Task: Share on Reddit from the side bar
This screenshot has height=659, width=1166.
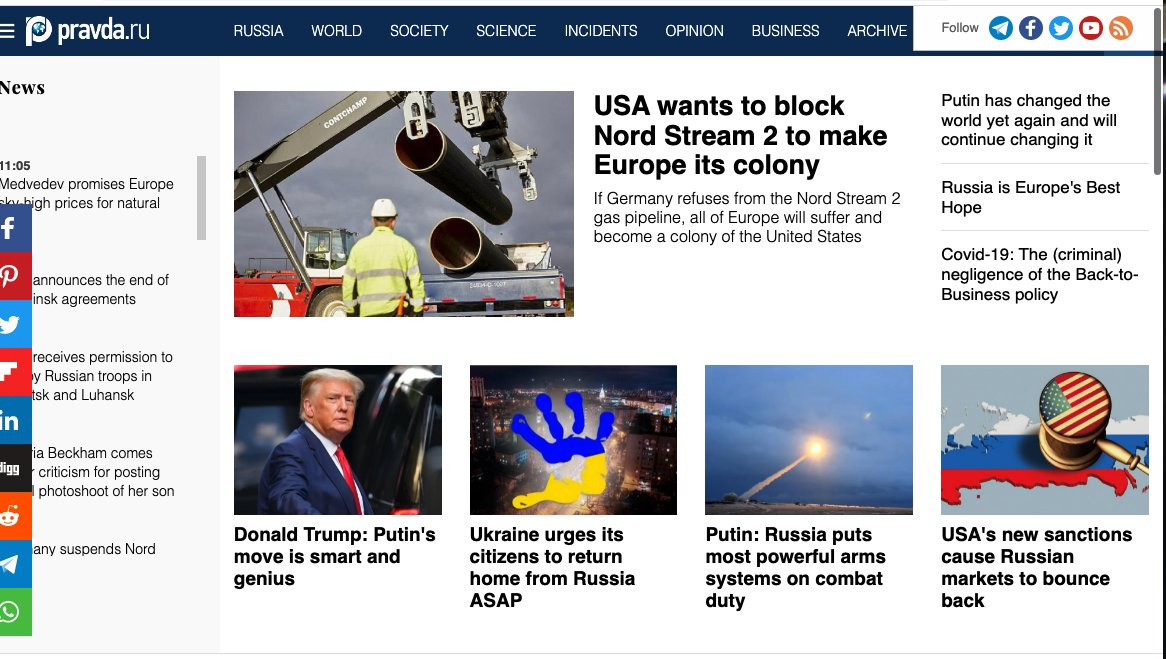Action: pos(16,516)
